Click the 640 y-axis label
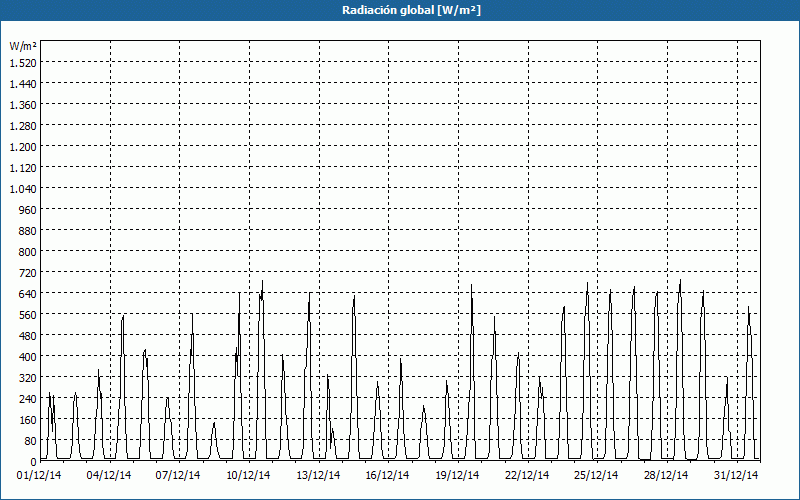 coord(26,293)
